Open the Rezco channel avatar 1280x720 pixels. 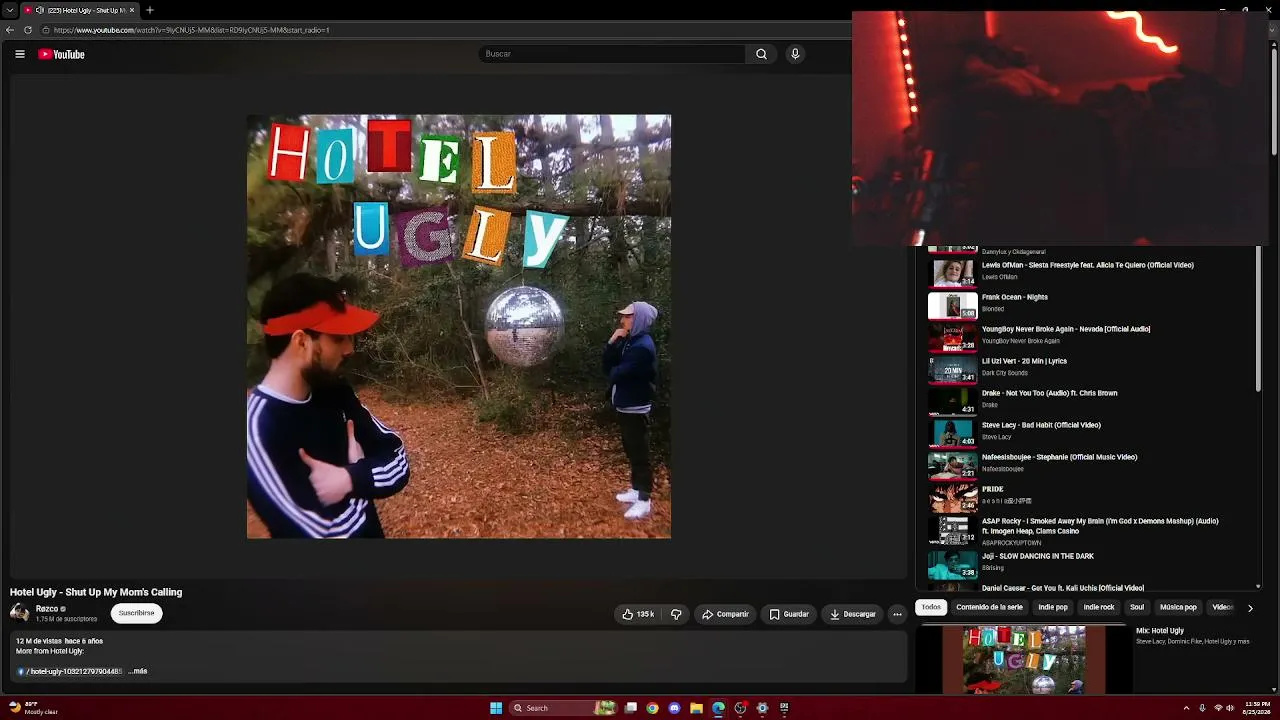20,613
